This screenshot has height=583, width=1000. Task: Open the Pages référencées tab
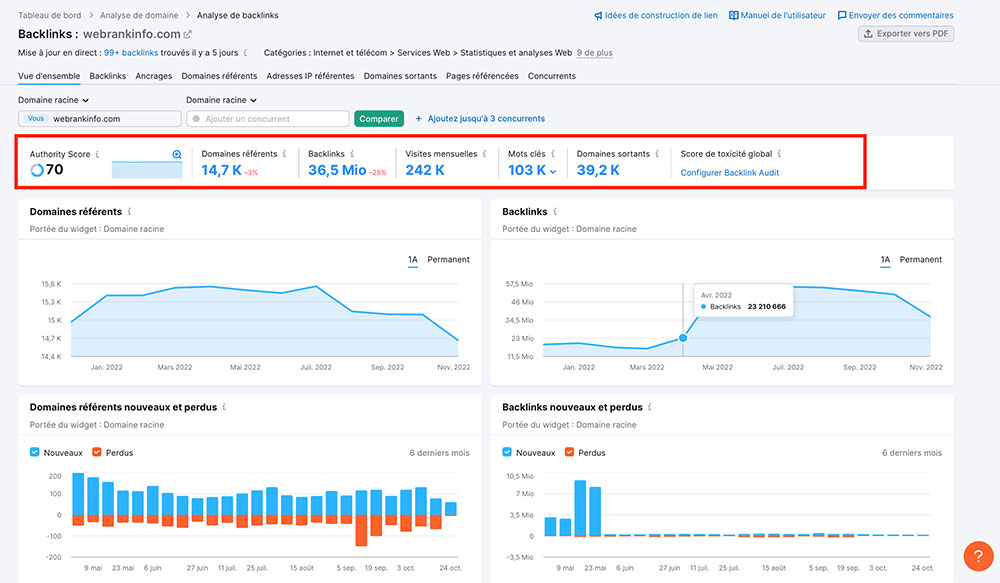[x=482, y=76]
